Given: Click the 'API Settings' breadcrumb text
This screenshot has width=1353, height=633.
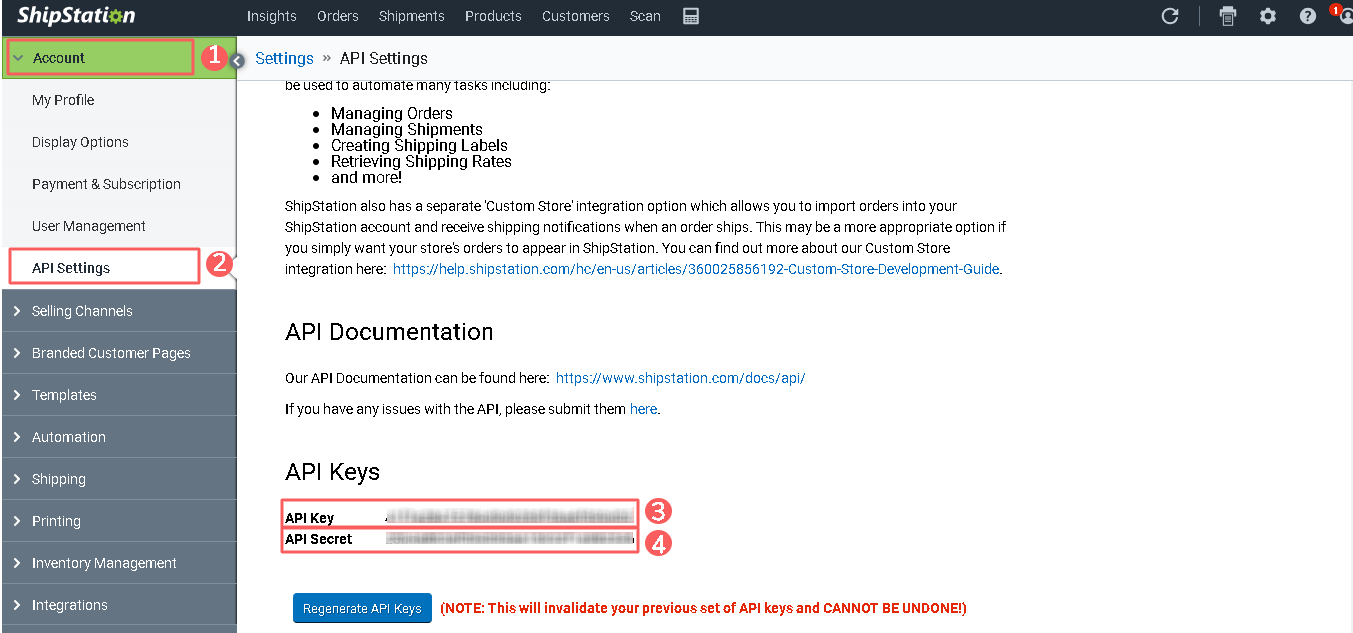Looking at the screenshot, I should pos(384,58).
